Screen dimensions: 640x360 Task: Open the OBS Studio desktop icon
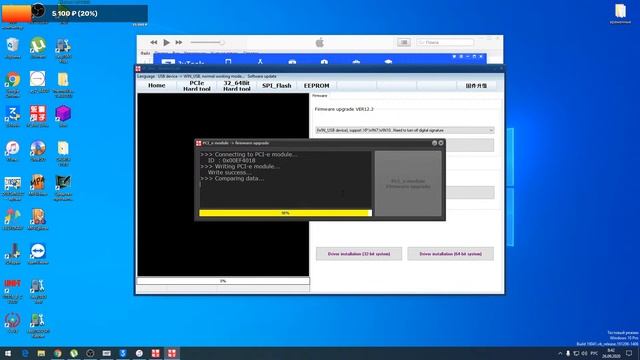tap(38, 10)
